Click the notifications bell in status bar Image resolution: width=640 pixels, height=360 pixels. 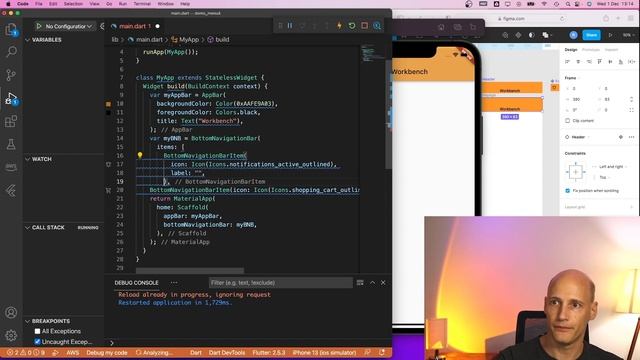coord(382,353)
